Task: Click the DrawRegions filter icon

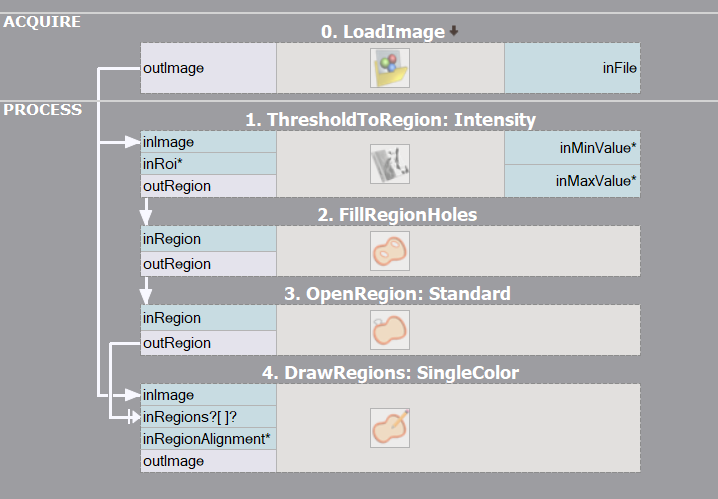Action: (390, 428)
